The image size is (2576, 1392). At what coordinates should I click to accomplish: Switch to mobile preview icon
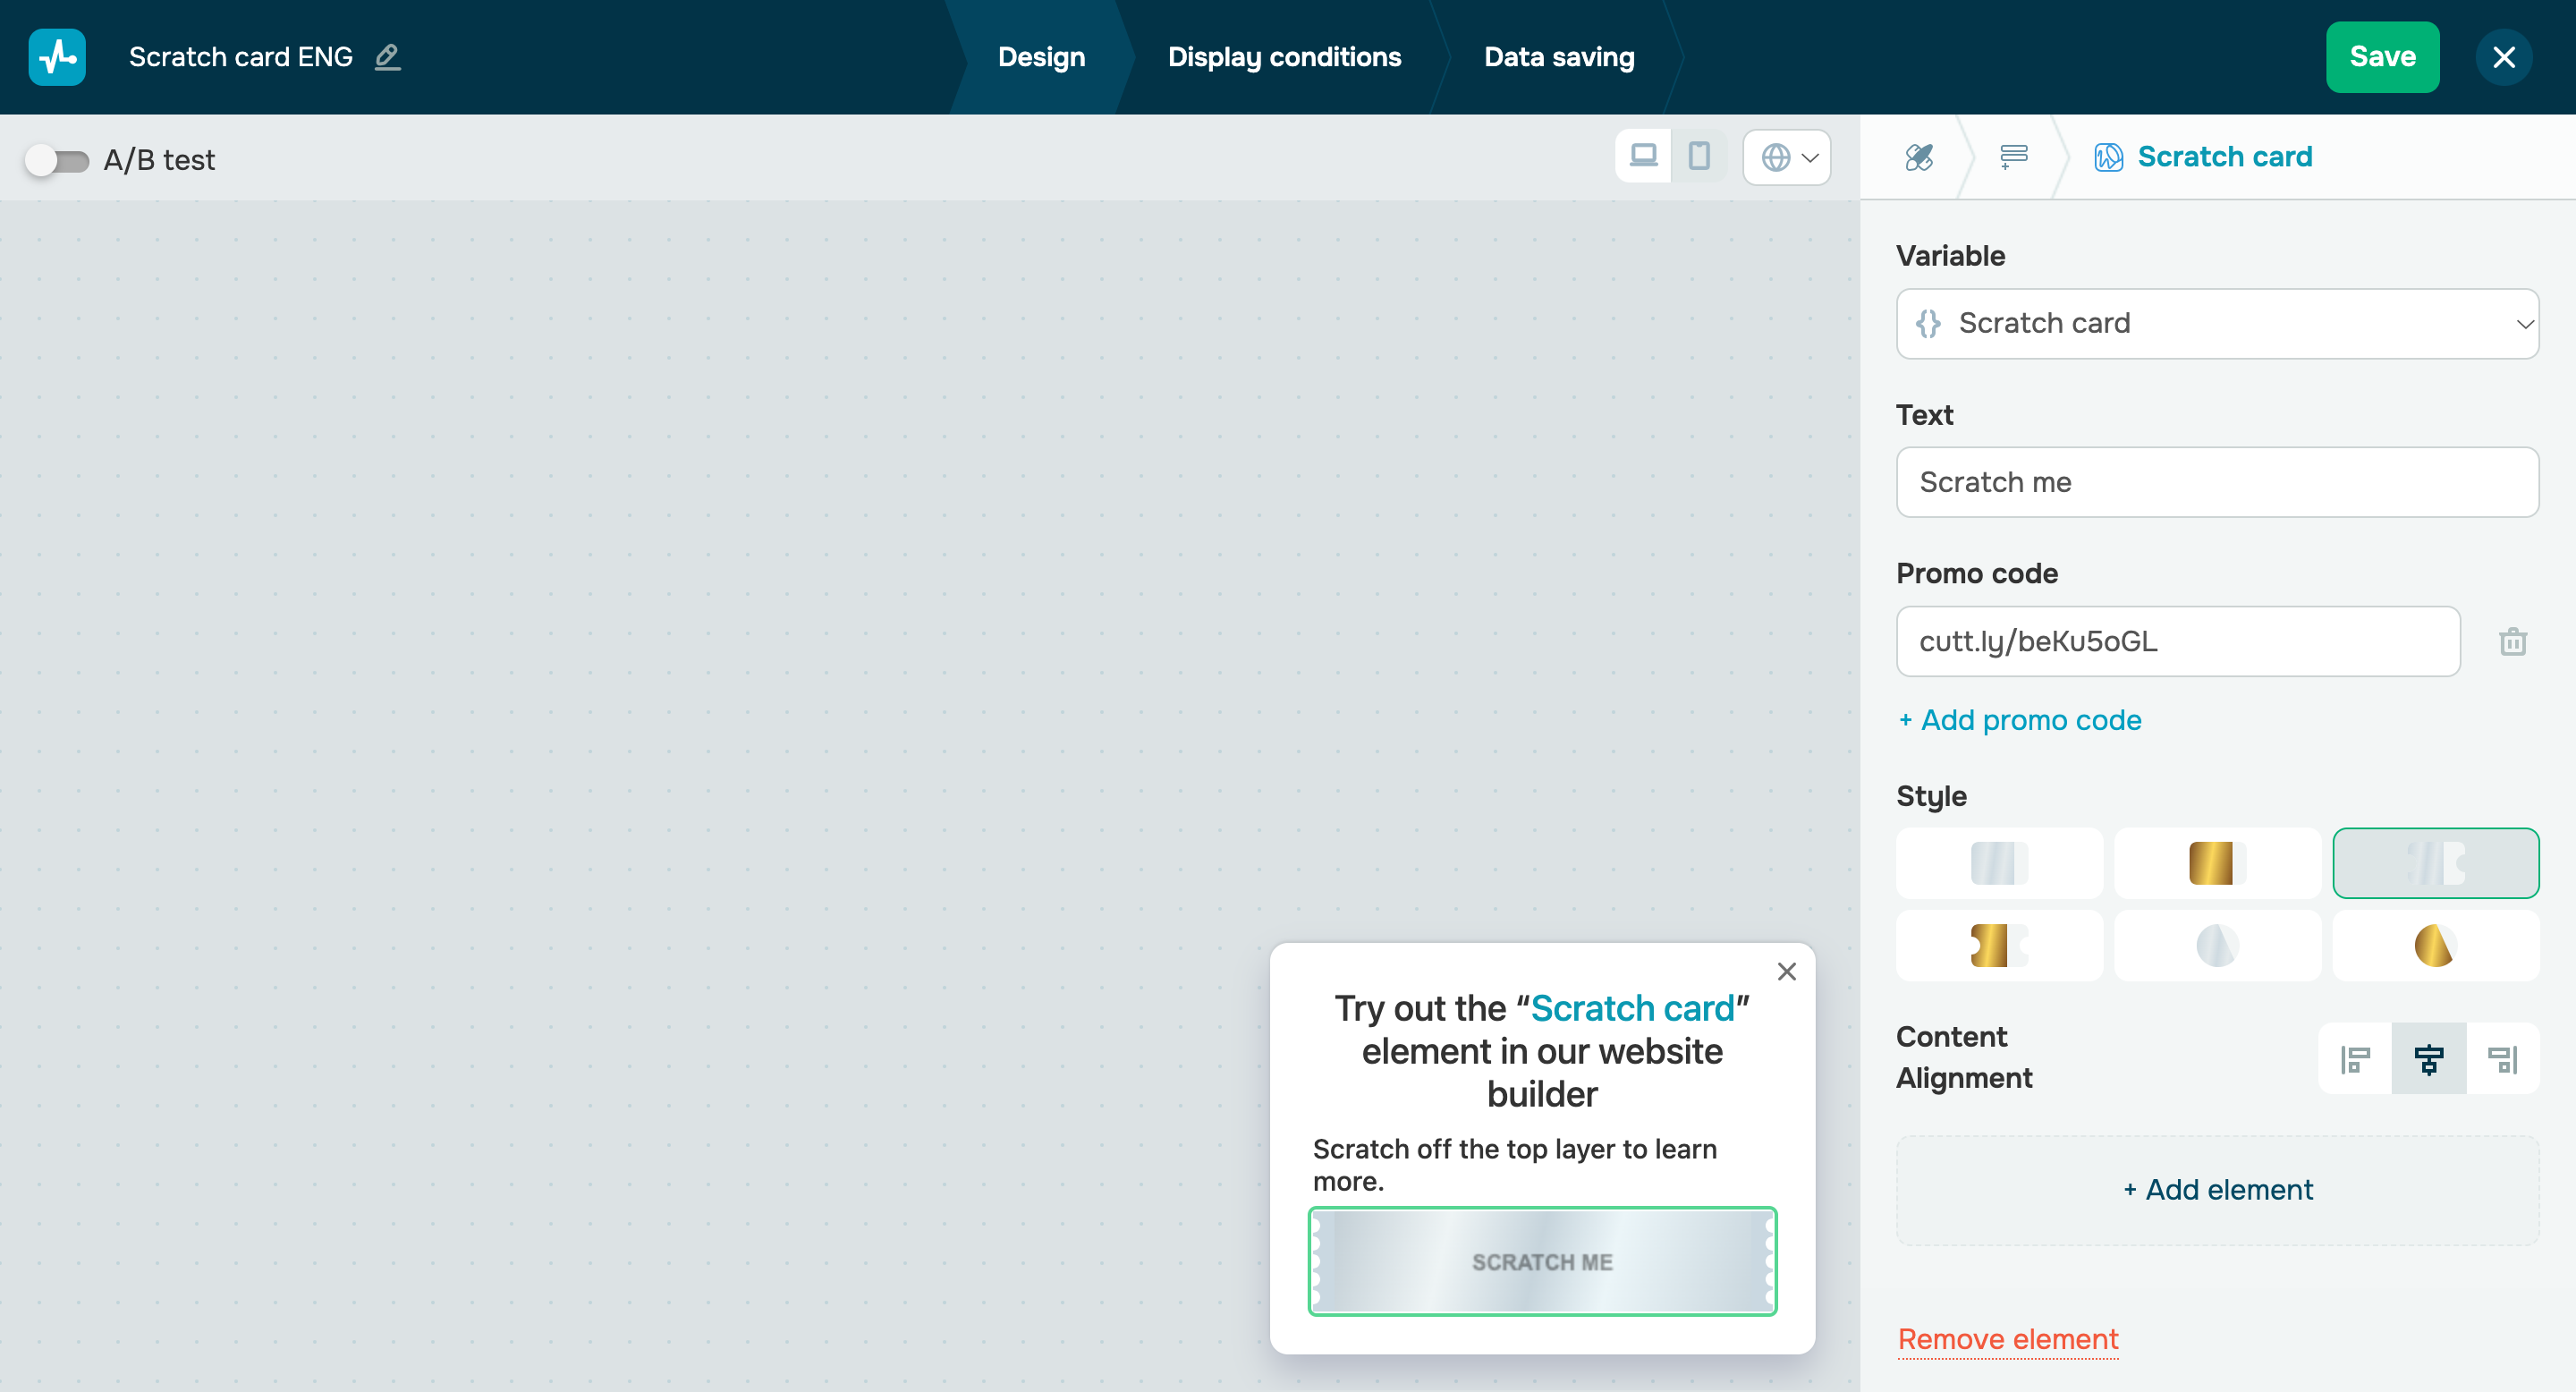coord(1698,157)
